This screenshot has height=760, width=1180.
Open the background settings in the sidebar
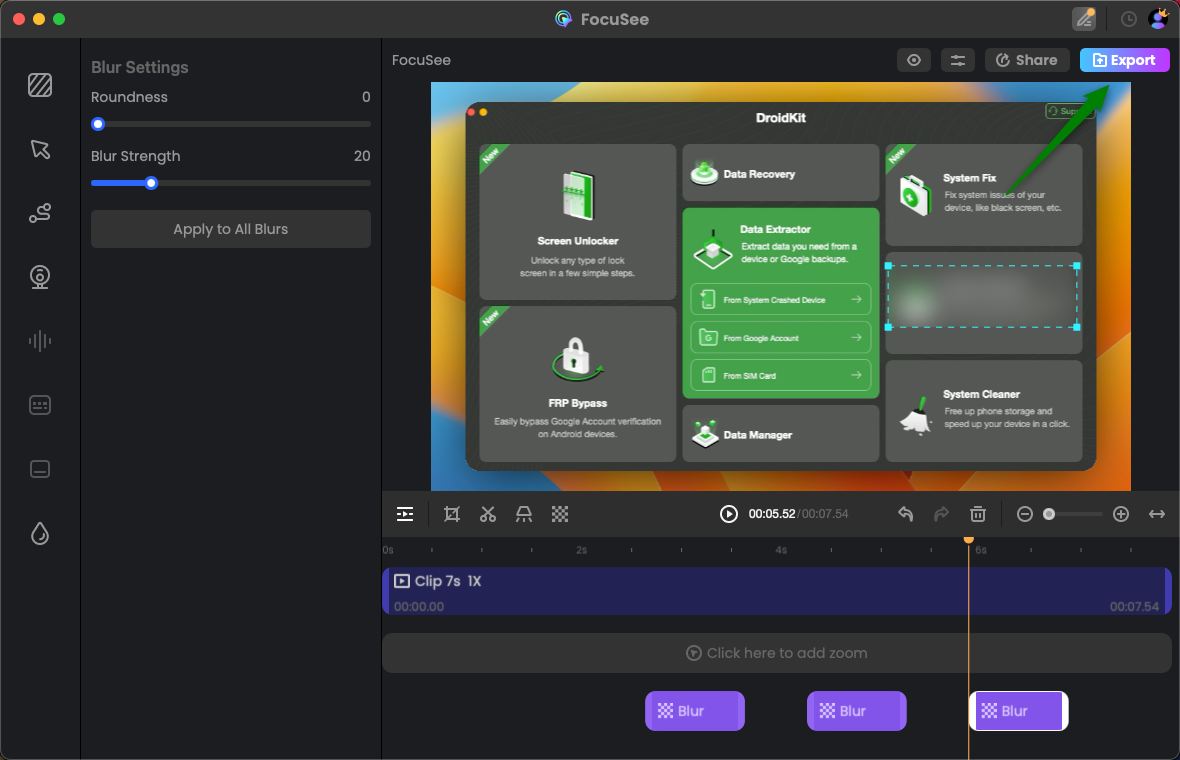tap(40, 85)
